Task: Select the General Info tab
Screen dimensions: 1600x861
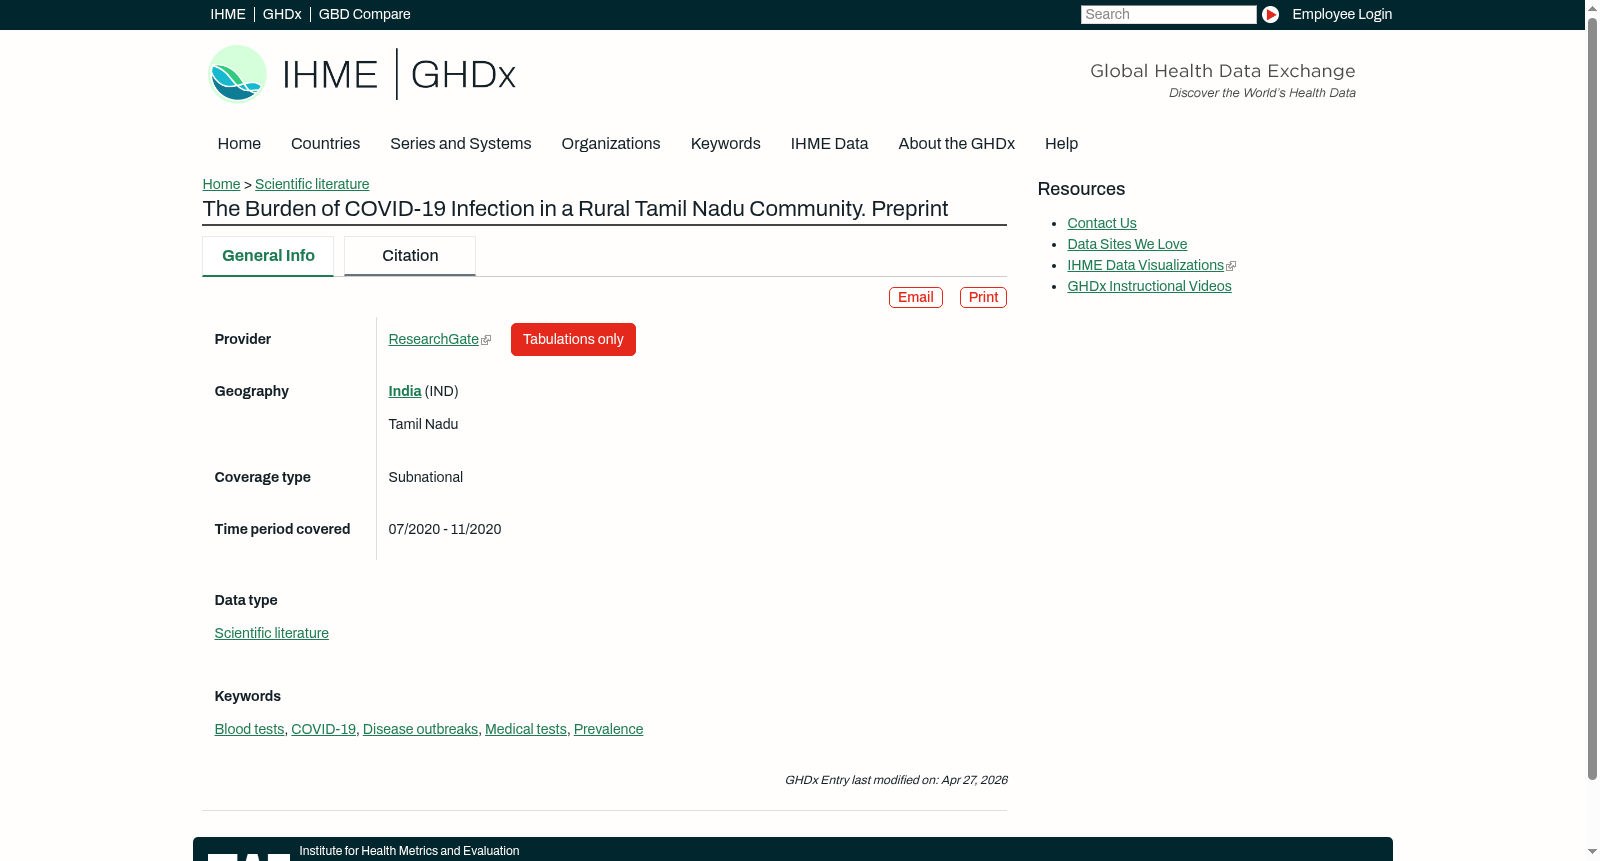Action: click(x=268, y=256)
